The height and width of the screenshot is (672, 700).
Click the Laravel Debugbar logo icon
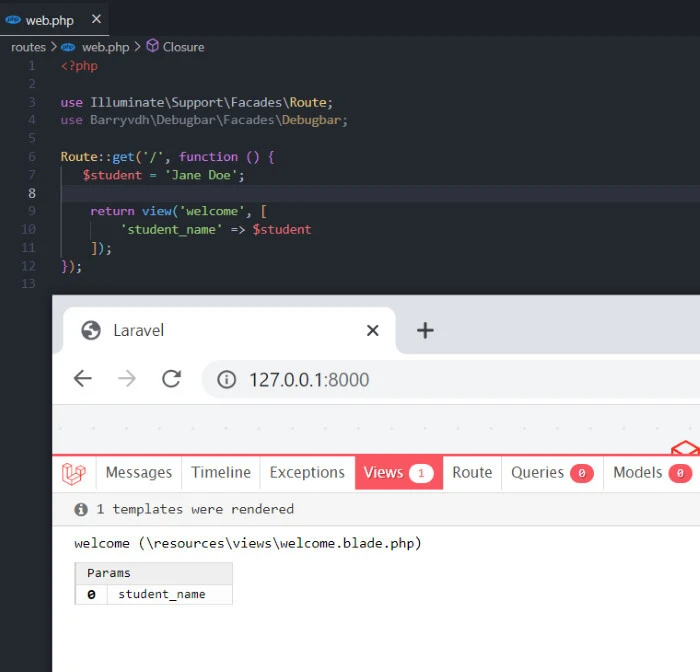[74, 473]
